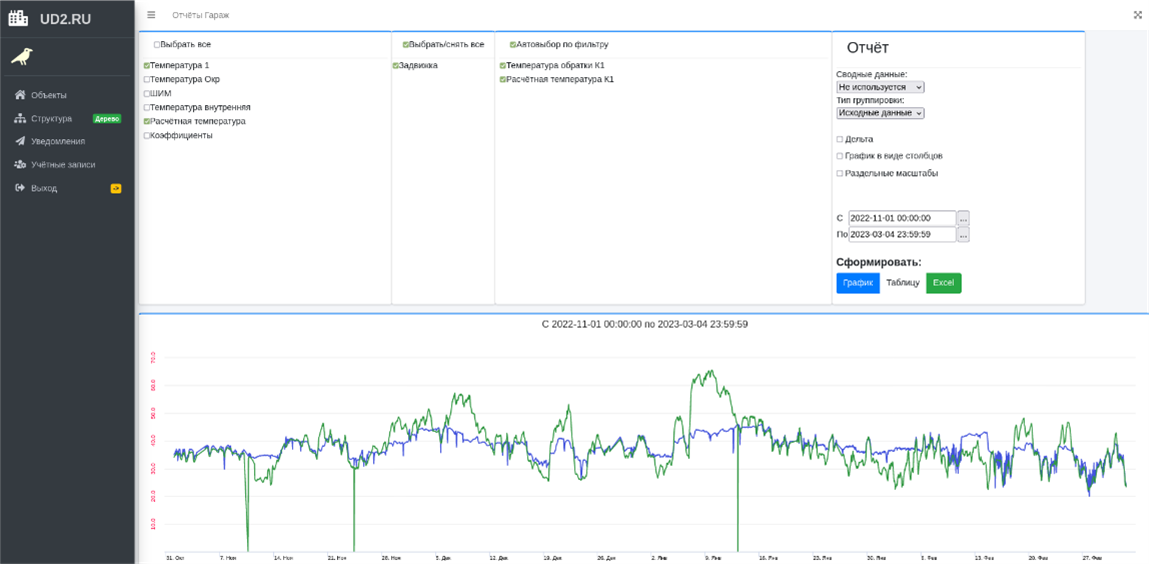
Task: Click the yellow badge next to Выход
Action: coord(116,188)
